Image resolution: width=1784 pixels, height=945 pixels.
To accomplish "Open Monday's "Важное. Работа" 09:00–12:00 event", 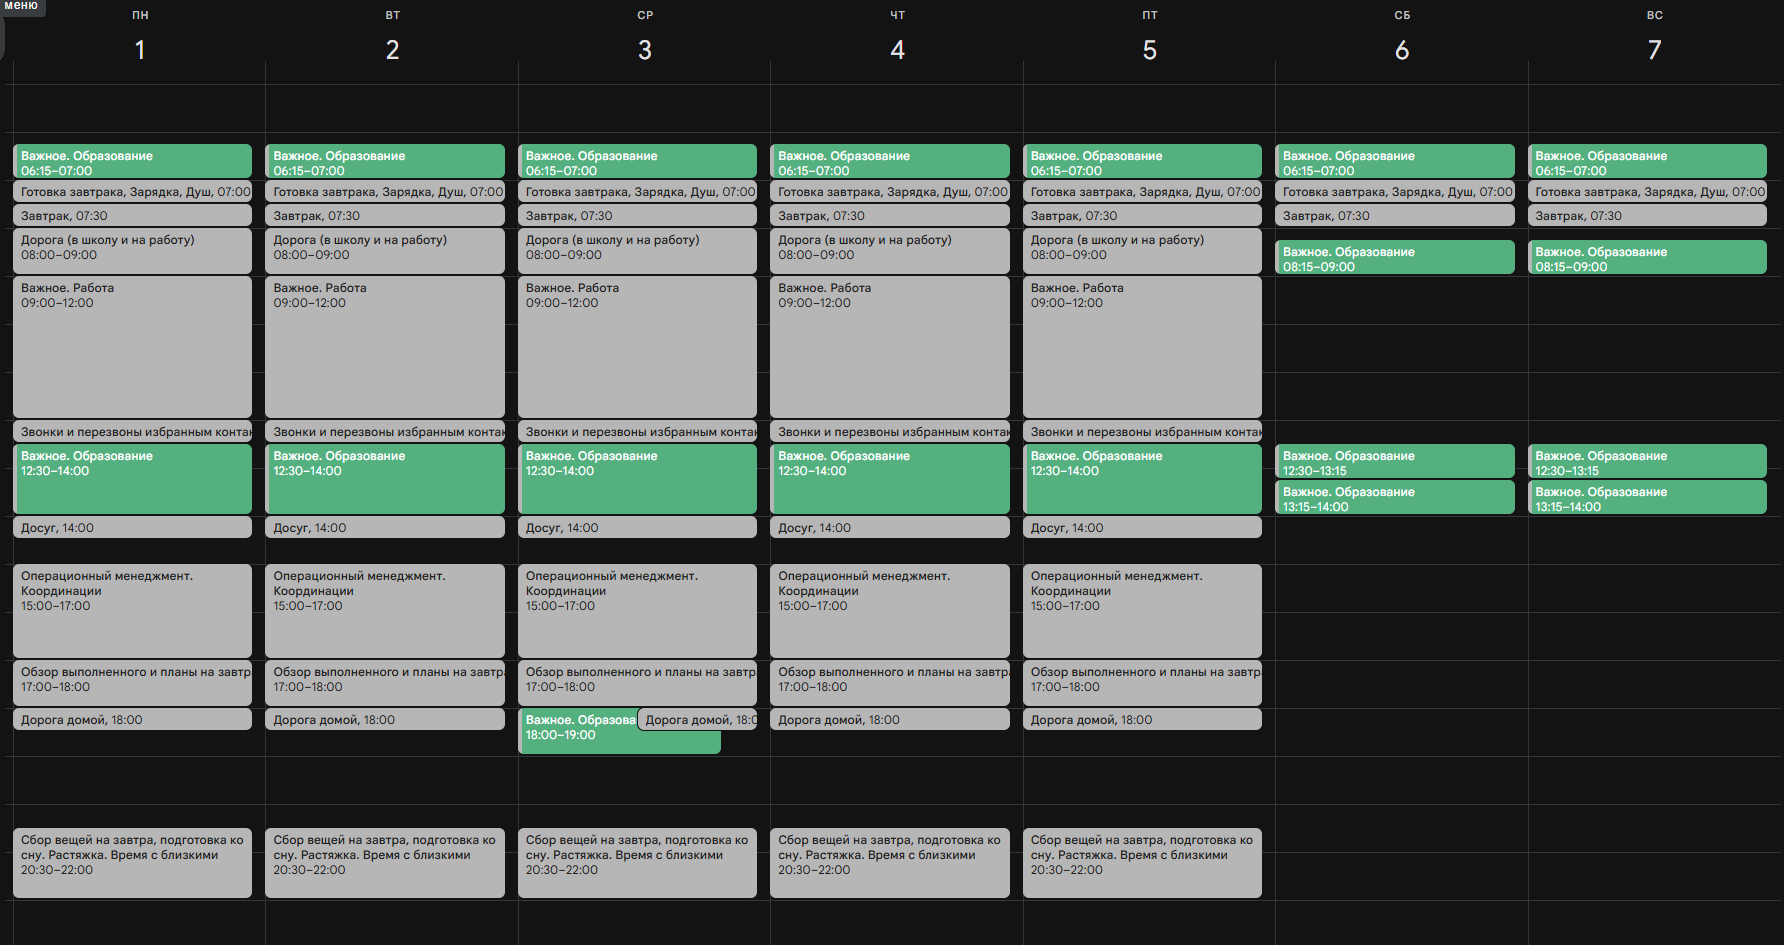I will (132, 346).
